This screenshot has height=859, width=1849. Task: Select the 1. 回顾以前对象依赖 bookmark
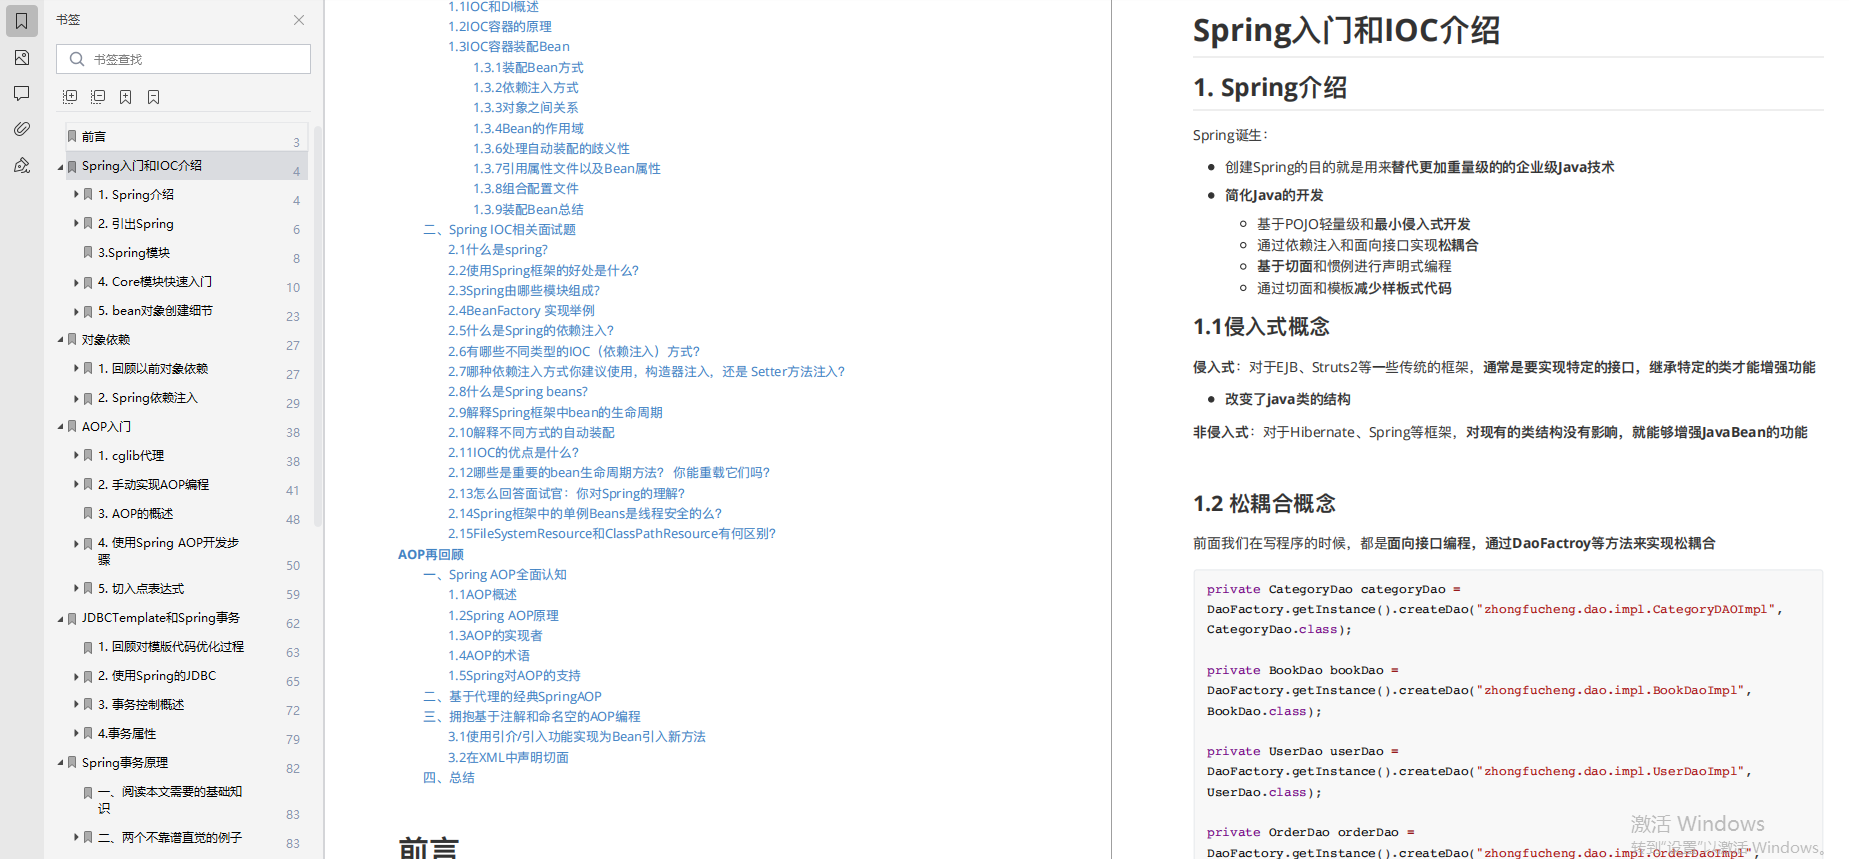coord(153,369)
